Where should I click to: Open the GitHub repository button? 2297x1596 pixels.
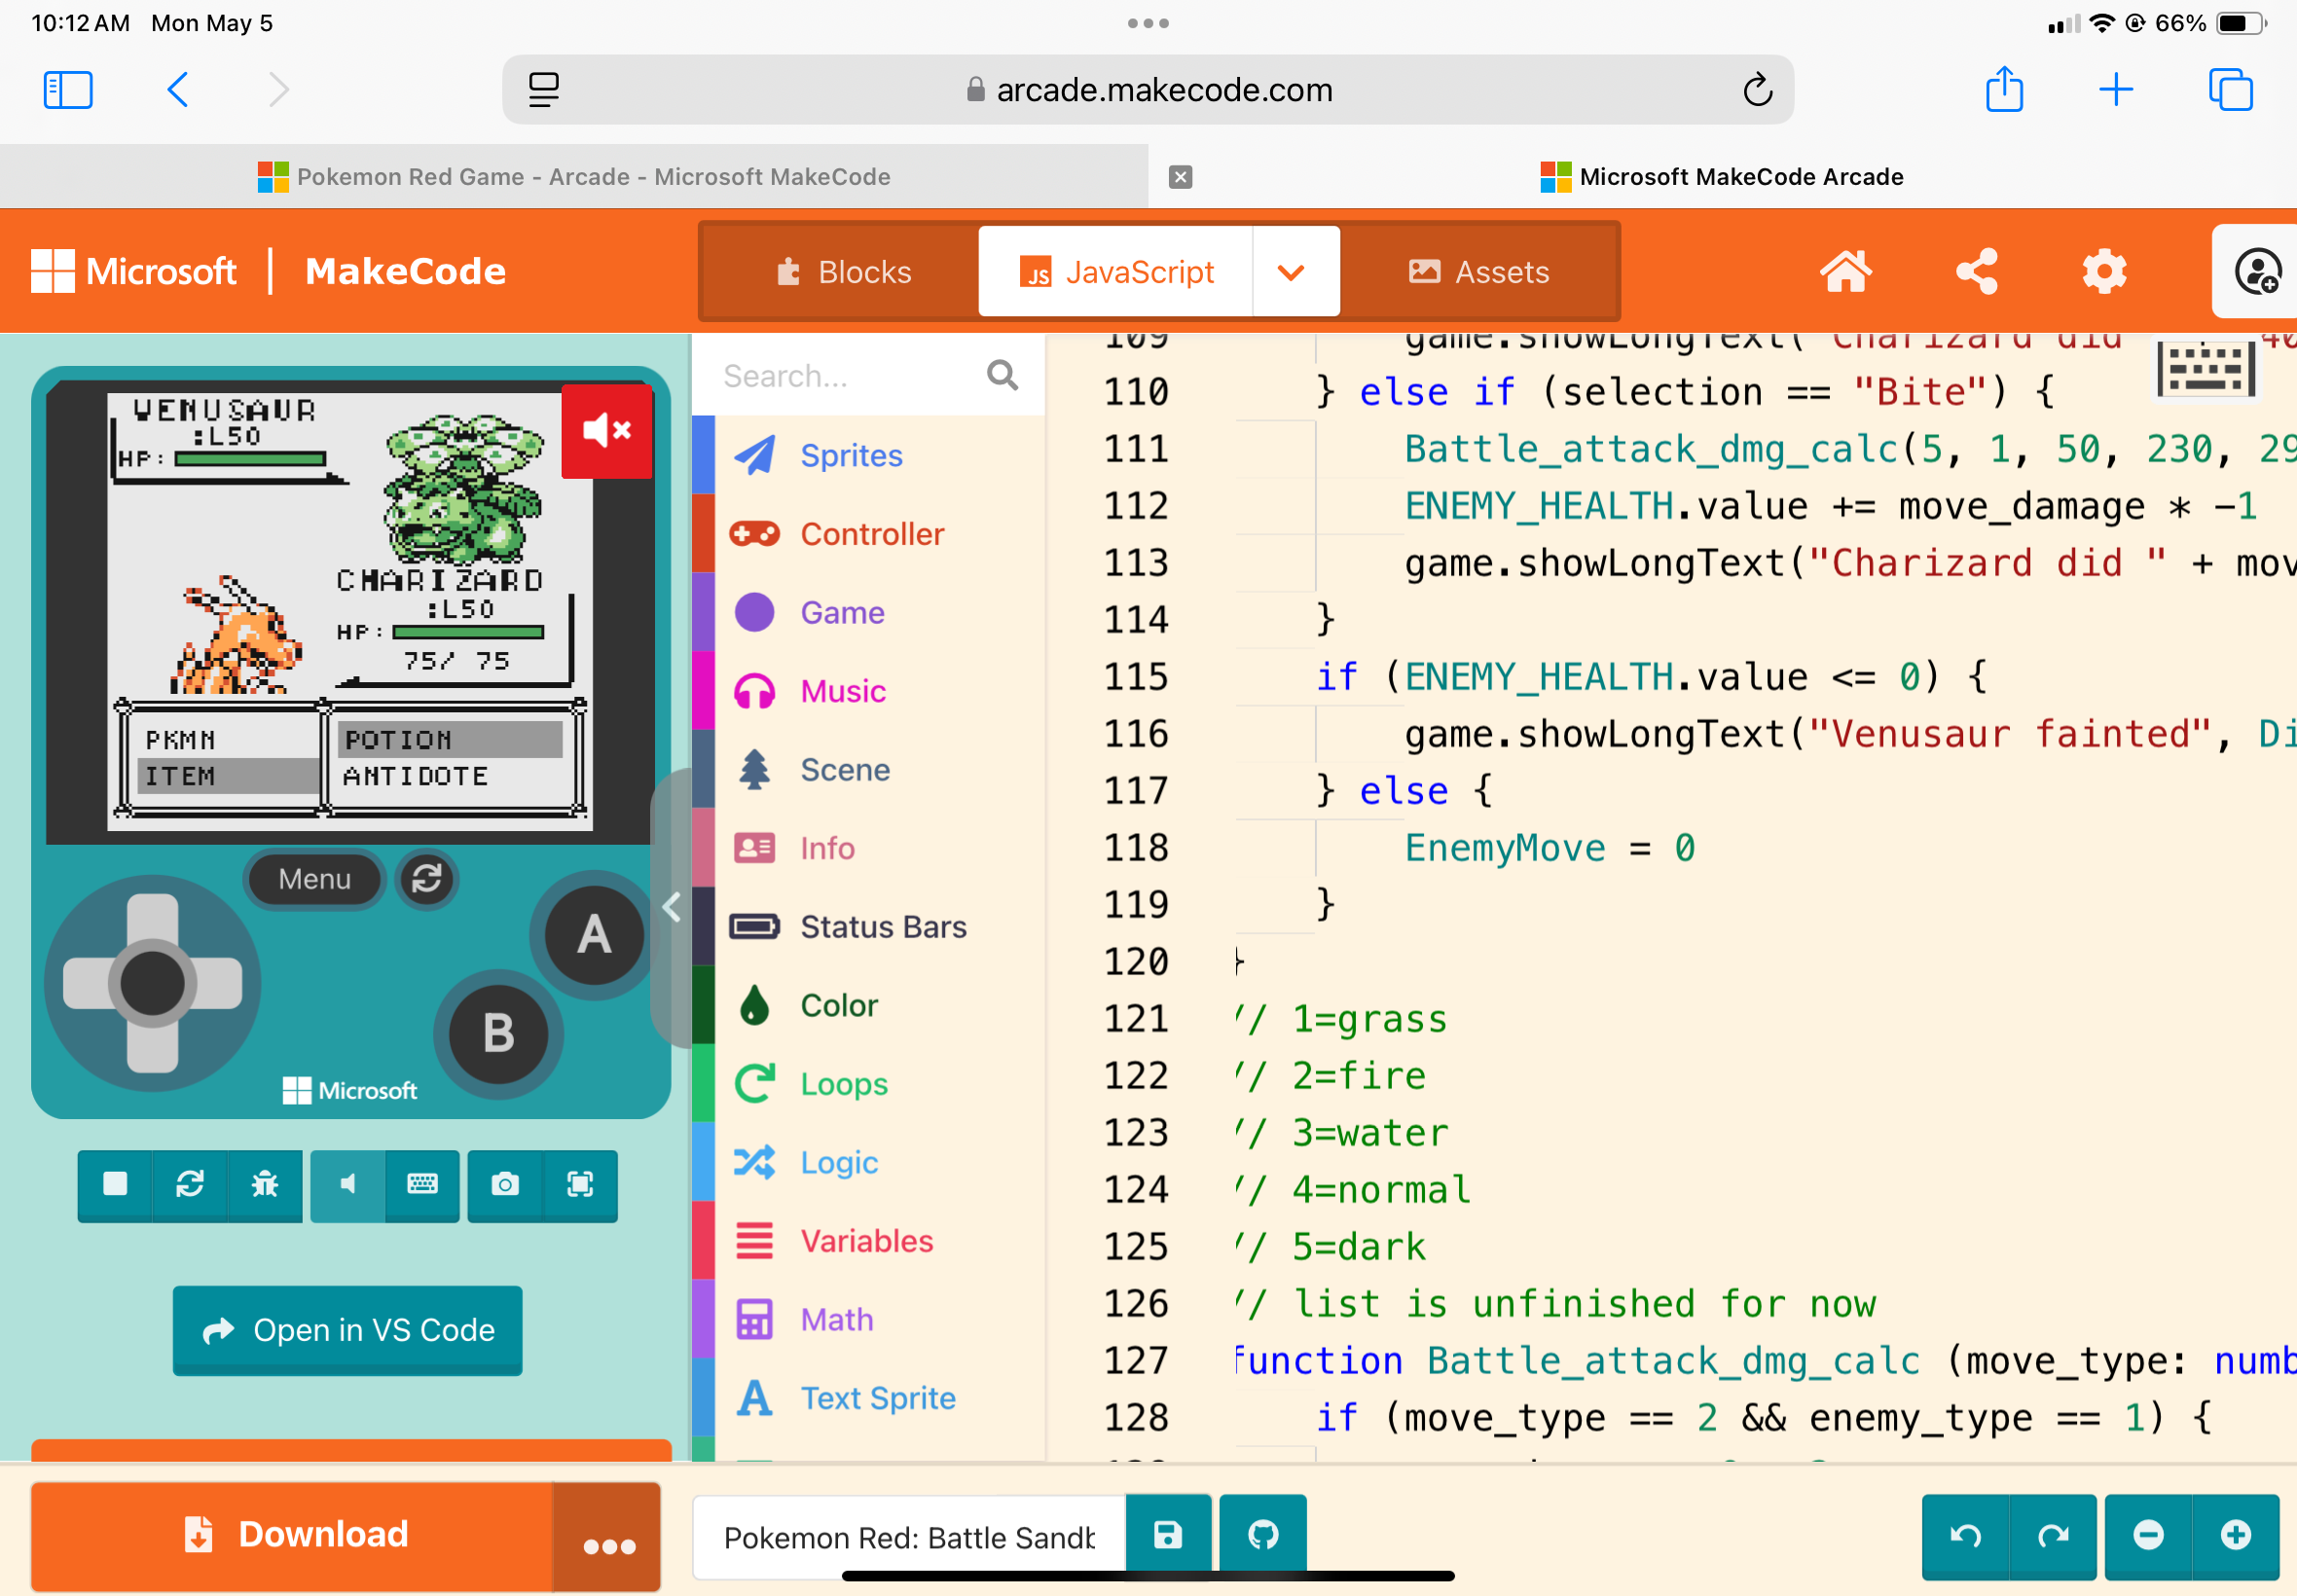[1262, 1535]
